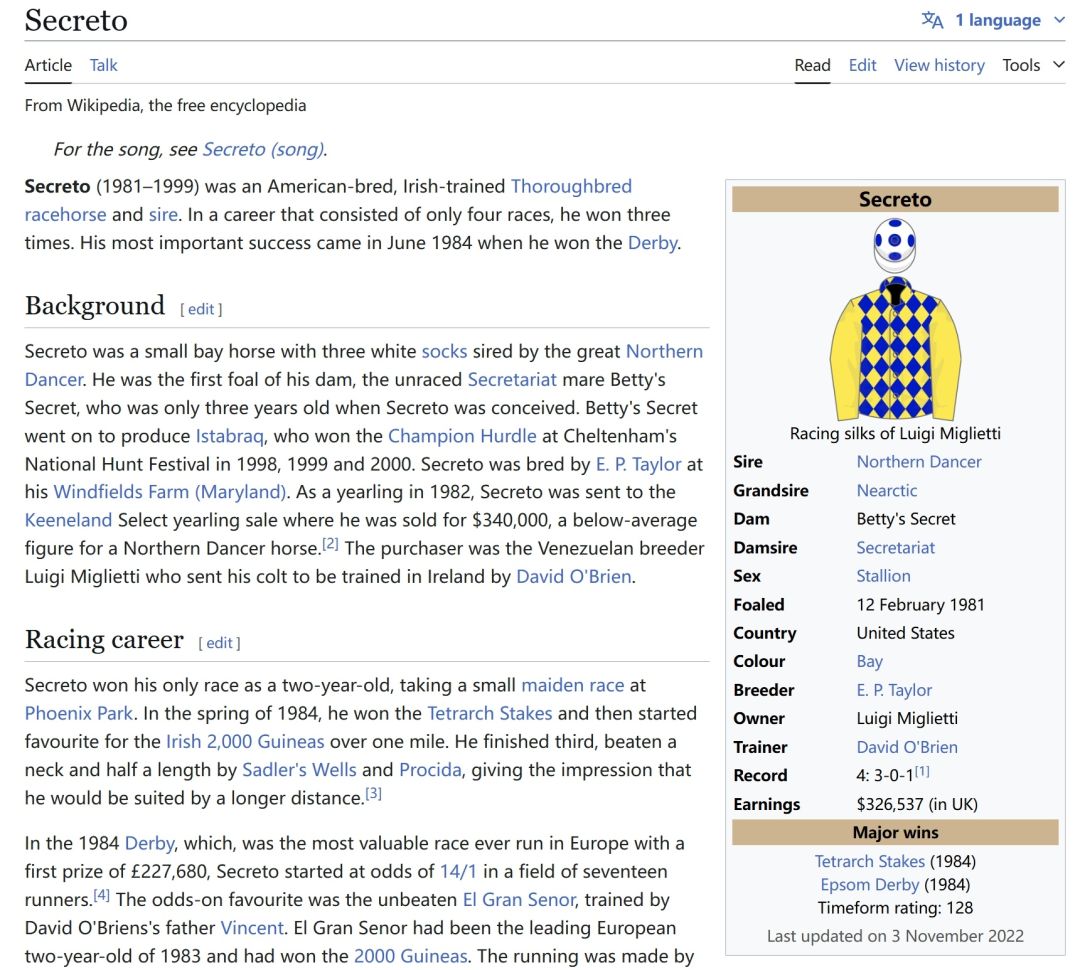Screen dimensions: 1080x970
Task: Jump to citation 1 beside Record
Action: 922,772
